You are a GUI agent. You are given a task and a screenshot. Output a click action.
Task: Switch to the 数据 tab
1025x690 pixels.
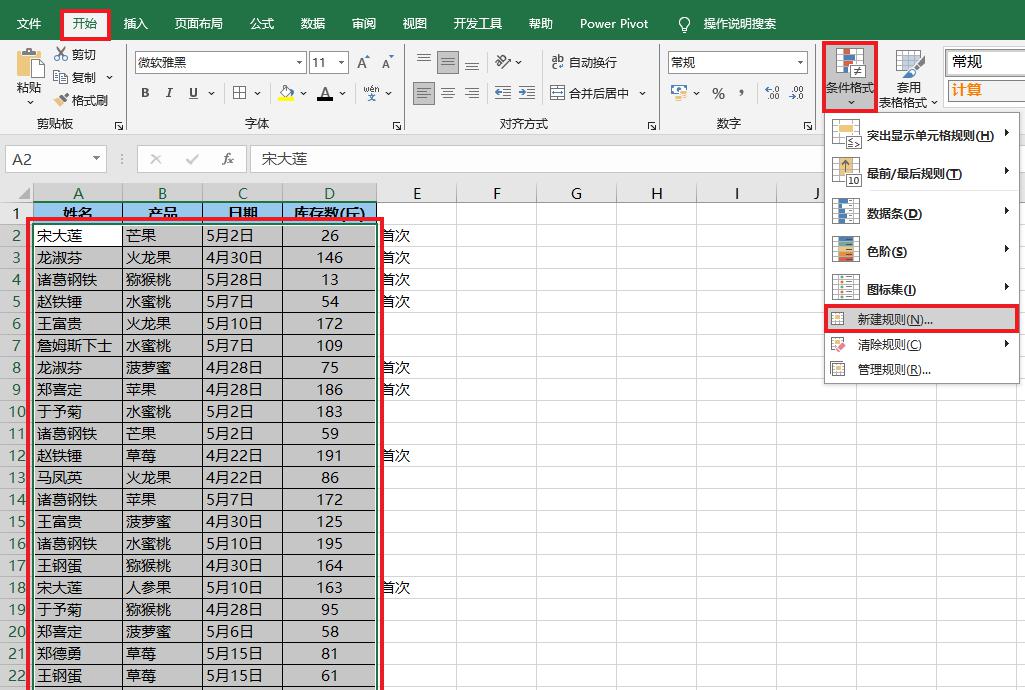point(312,24)
